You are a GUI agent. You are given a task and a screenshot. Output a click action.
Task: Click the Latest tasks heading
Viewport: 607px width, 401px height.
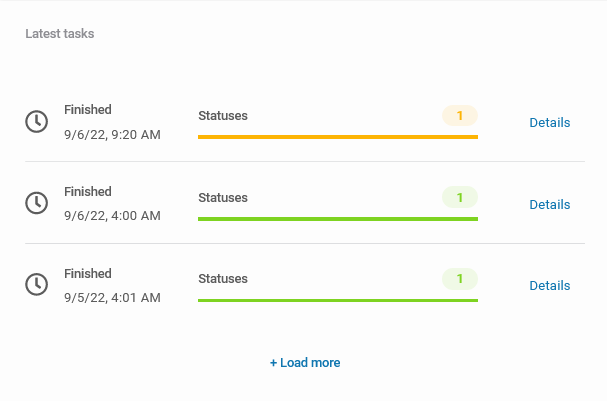(60, 34)
